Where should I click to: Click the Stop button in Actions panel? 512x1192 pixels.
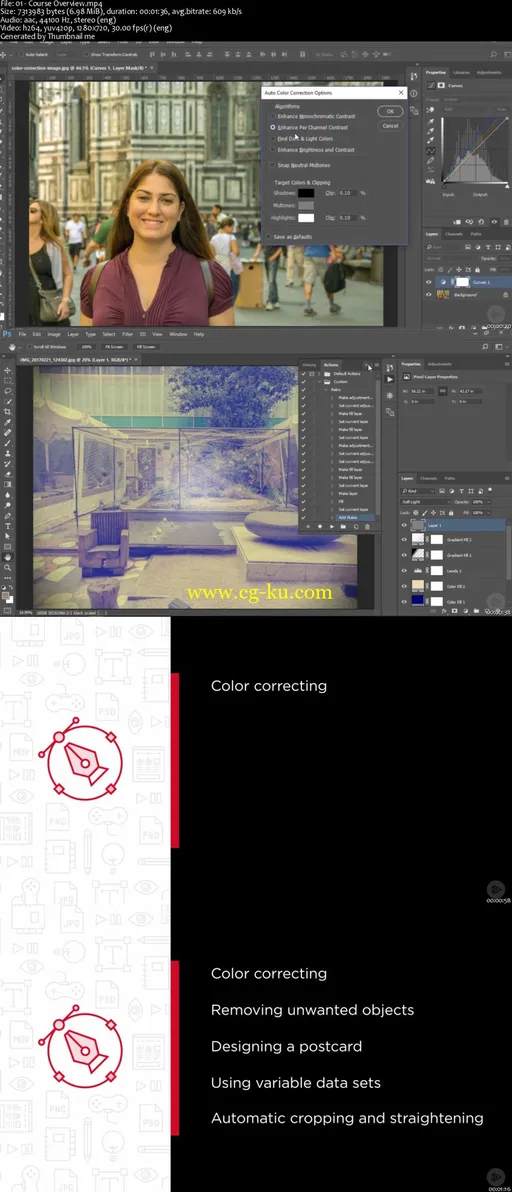pos(308,526)
